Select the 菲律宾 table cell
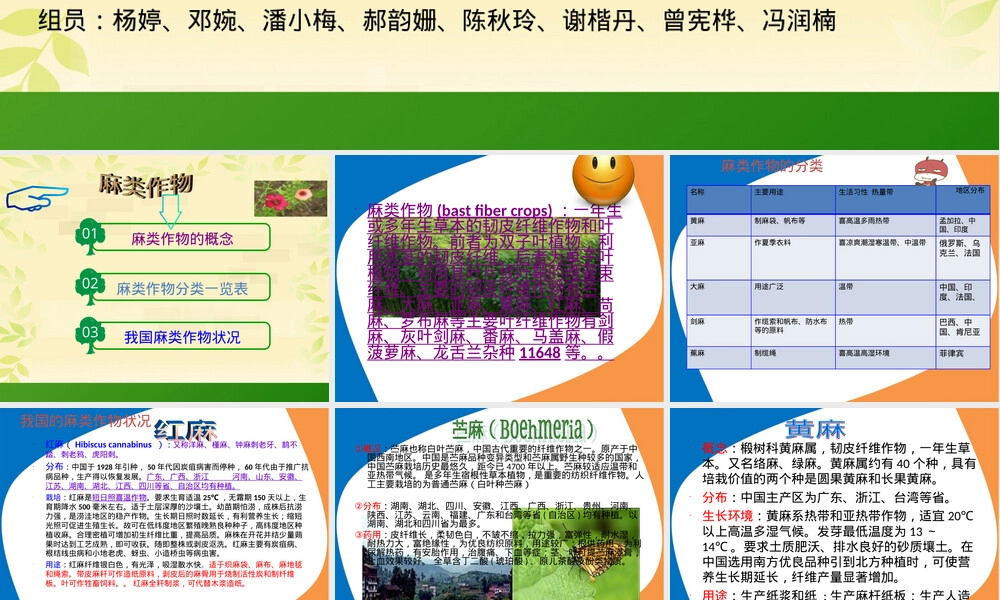 click(962, 357)
